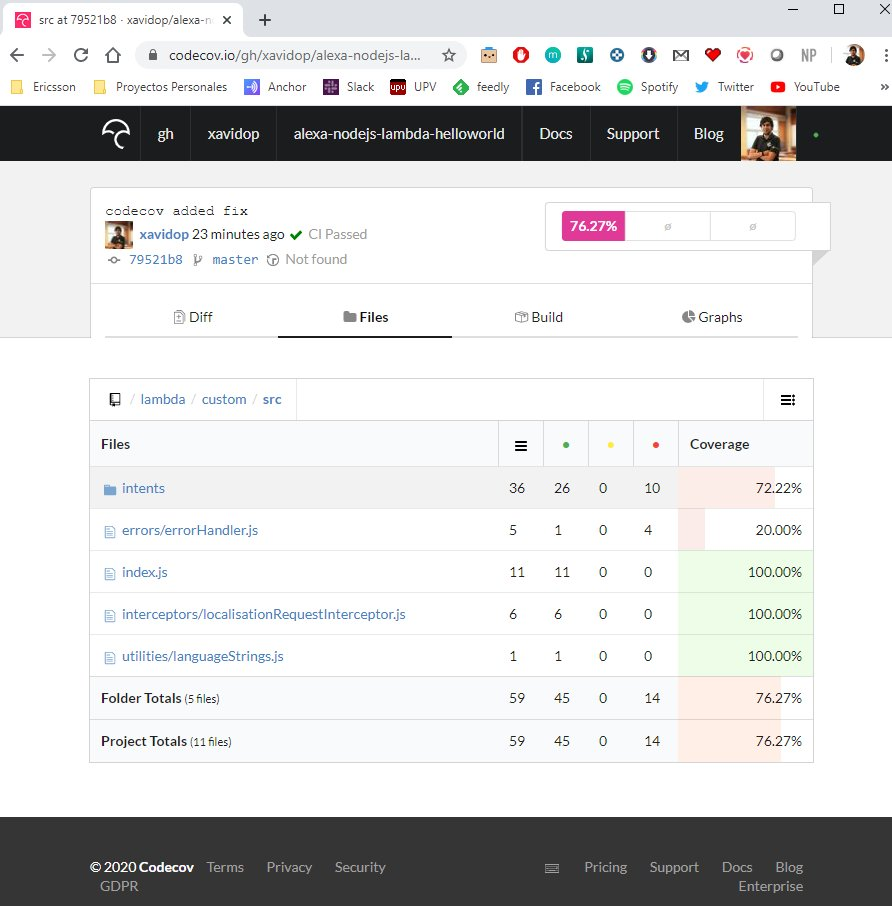The height and width of the screenshot is (906, 892).
Task: Click the xavidop author link in commit
Action: (164, 234)
